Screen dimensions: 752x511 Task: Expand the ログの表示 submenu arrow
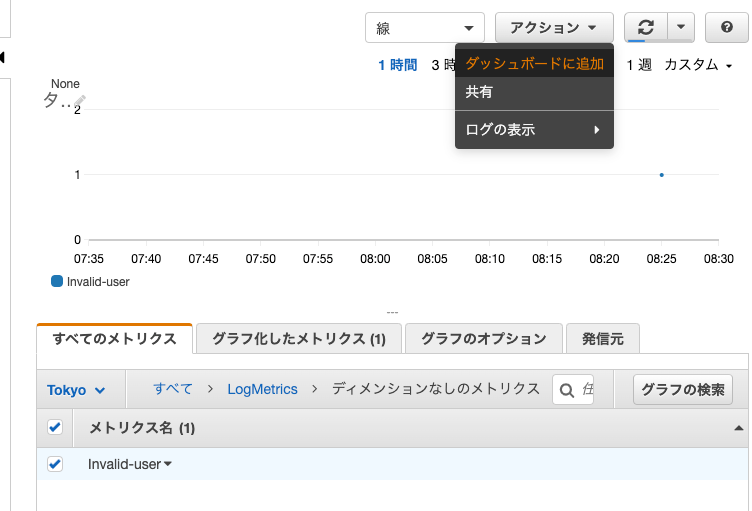pyautogui.click(x=596, y=130)
